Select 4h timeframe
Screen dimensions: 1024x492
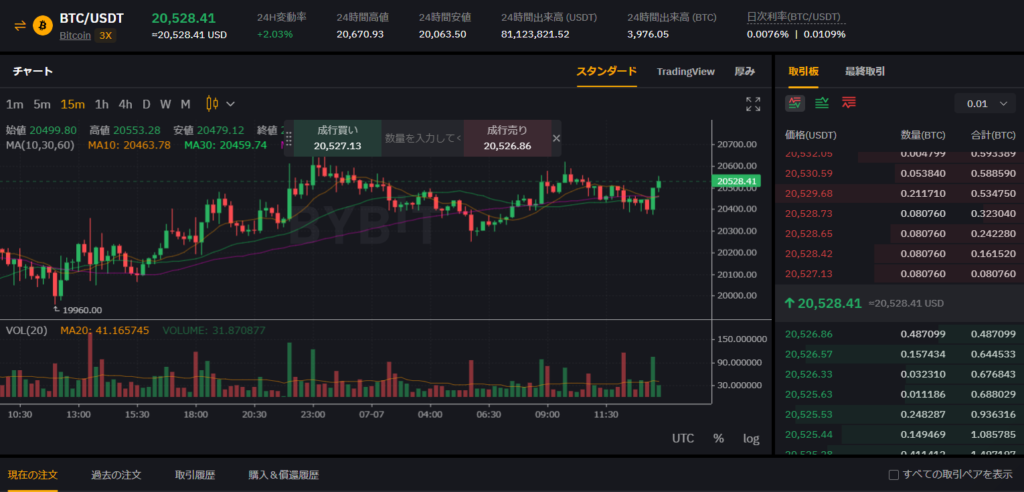125,104
